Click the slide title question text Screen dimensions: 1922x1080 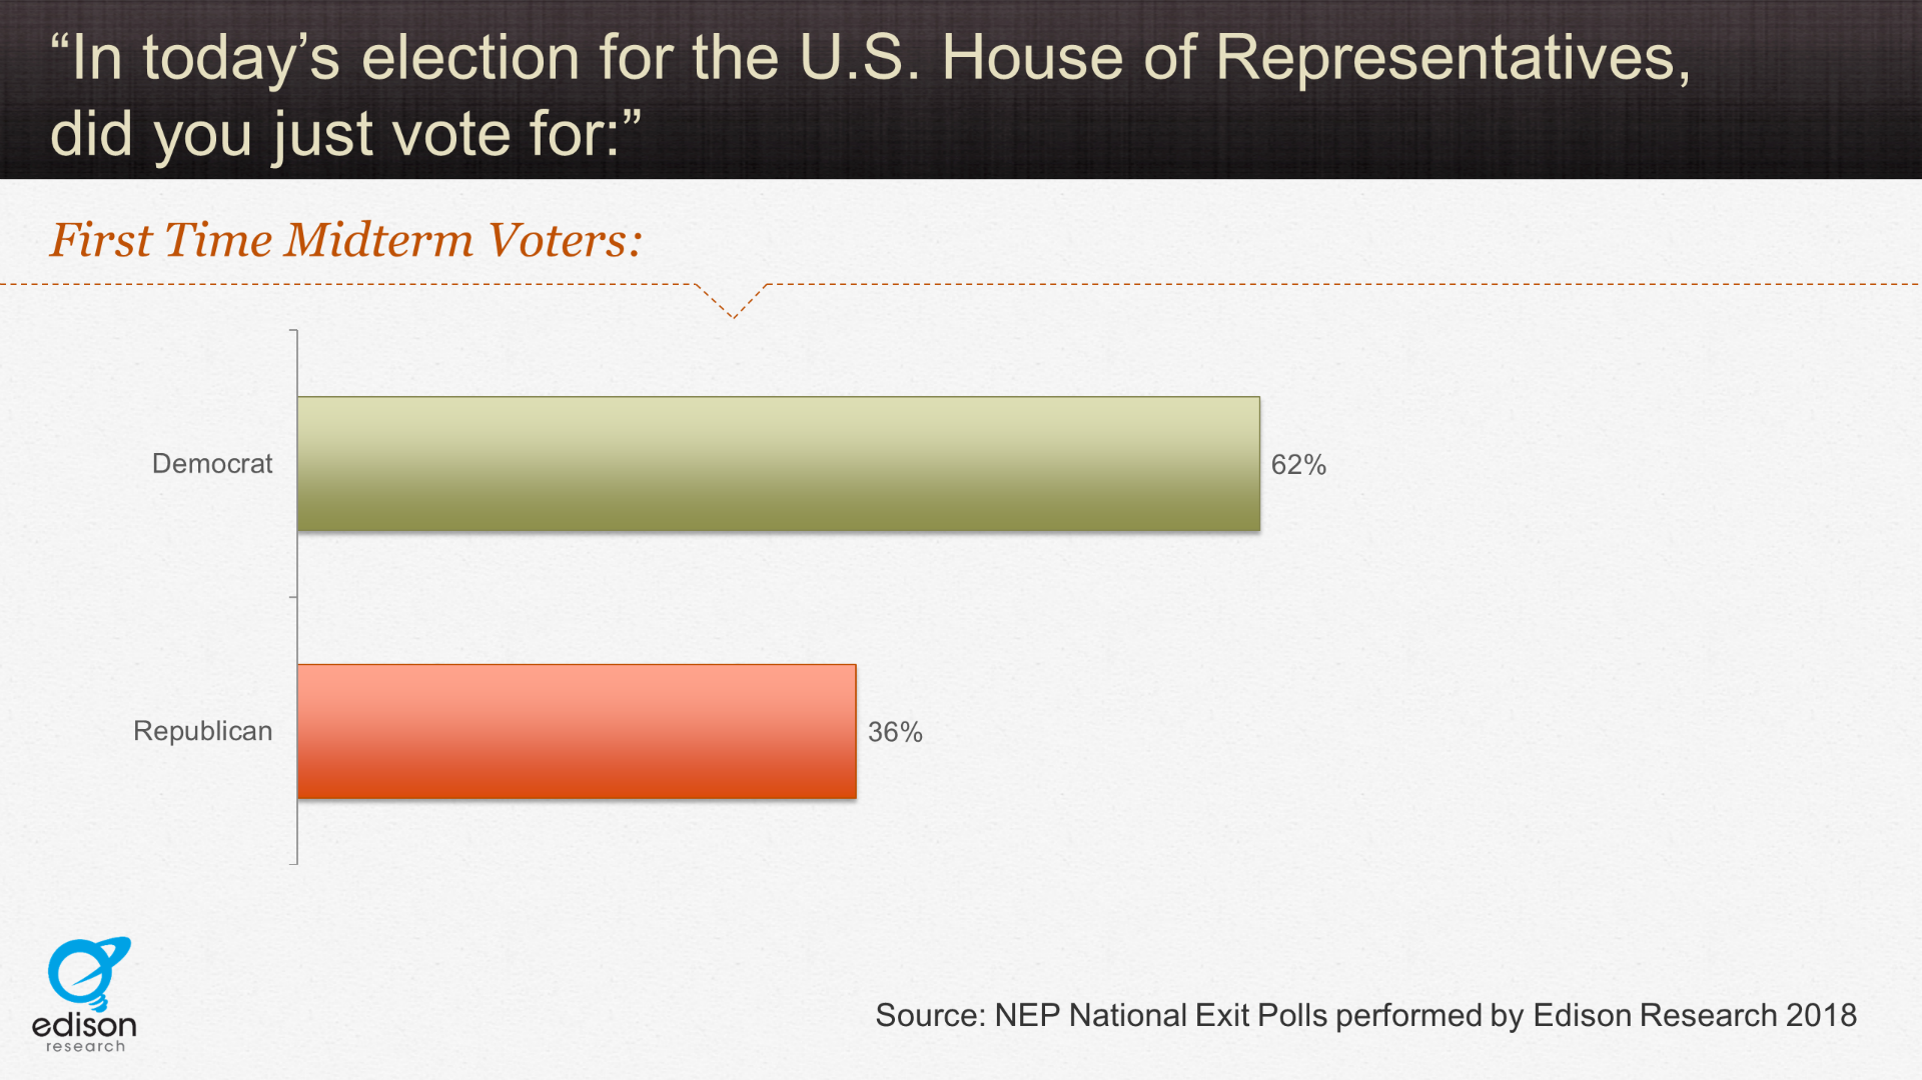pyautogui.click(x=870, y=94)
